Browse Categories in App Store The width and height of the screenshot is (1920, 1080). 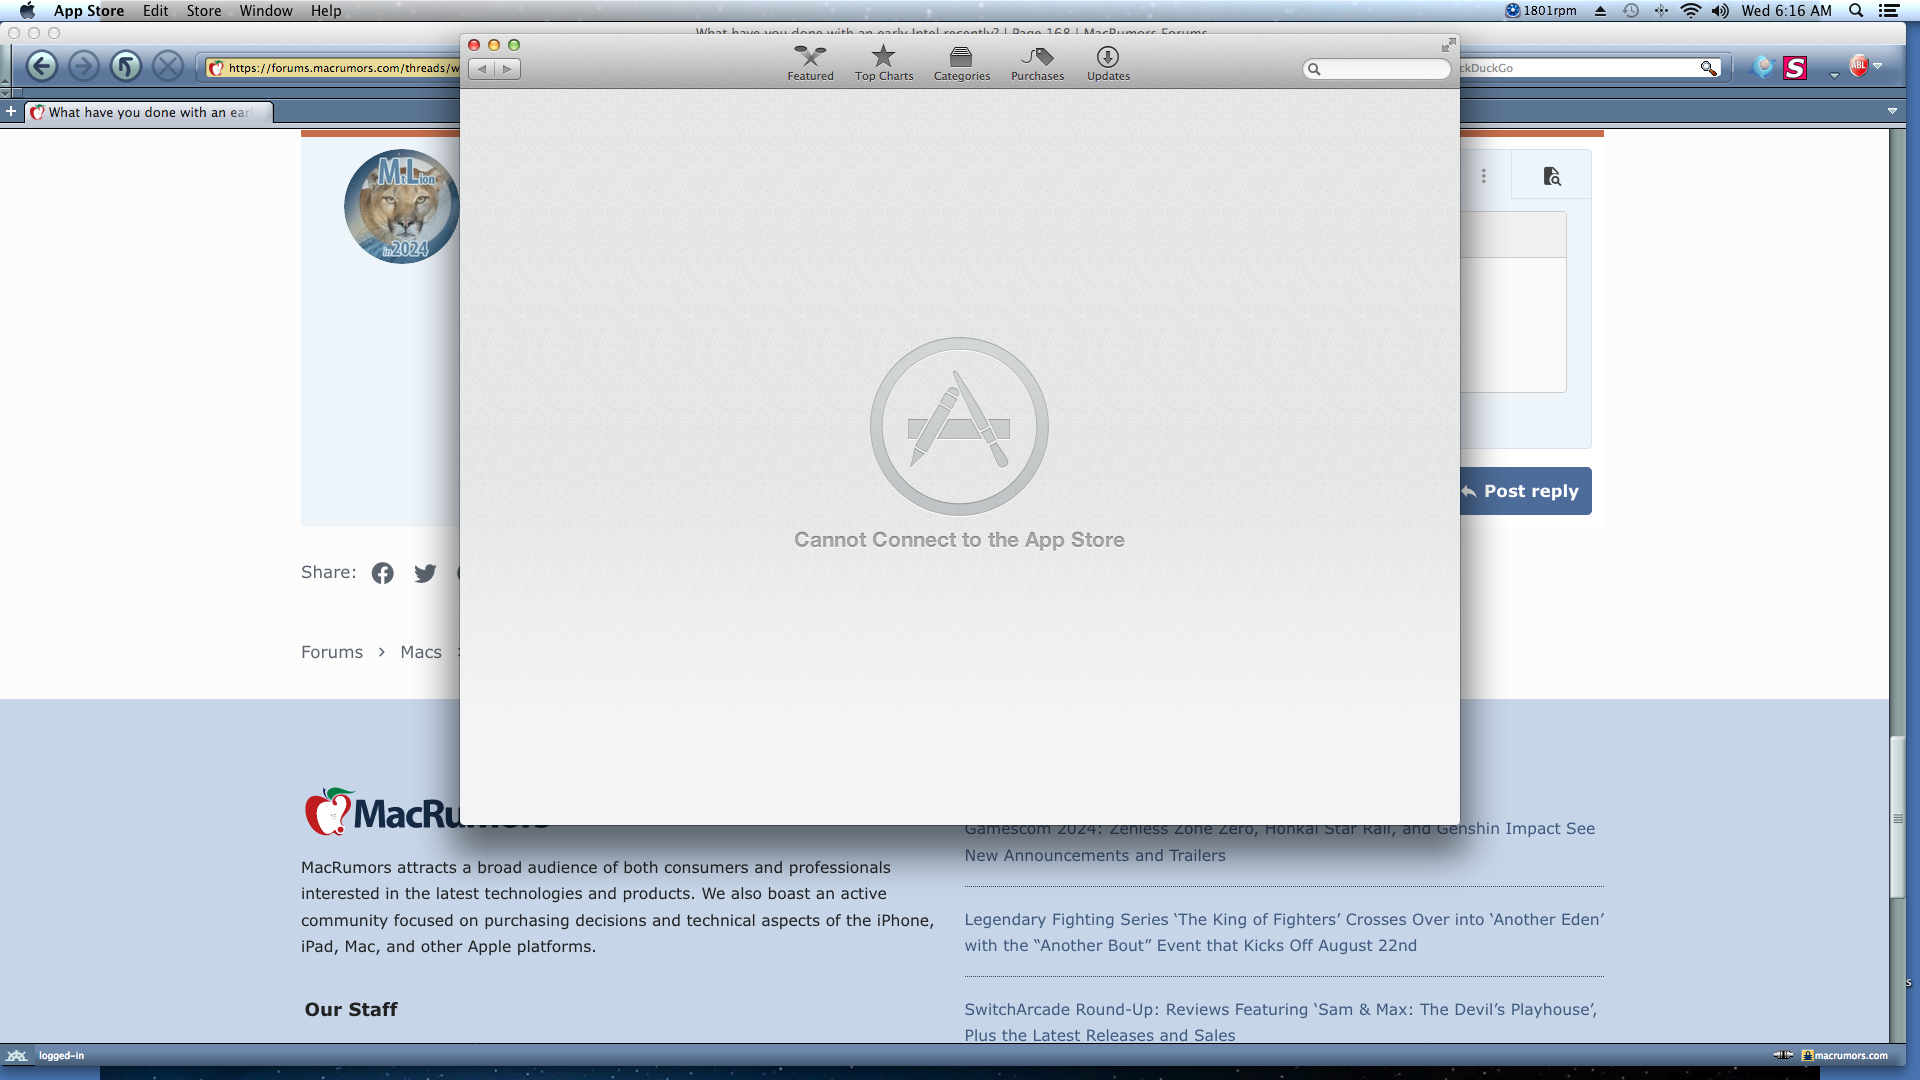coord(963,62)
